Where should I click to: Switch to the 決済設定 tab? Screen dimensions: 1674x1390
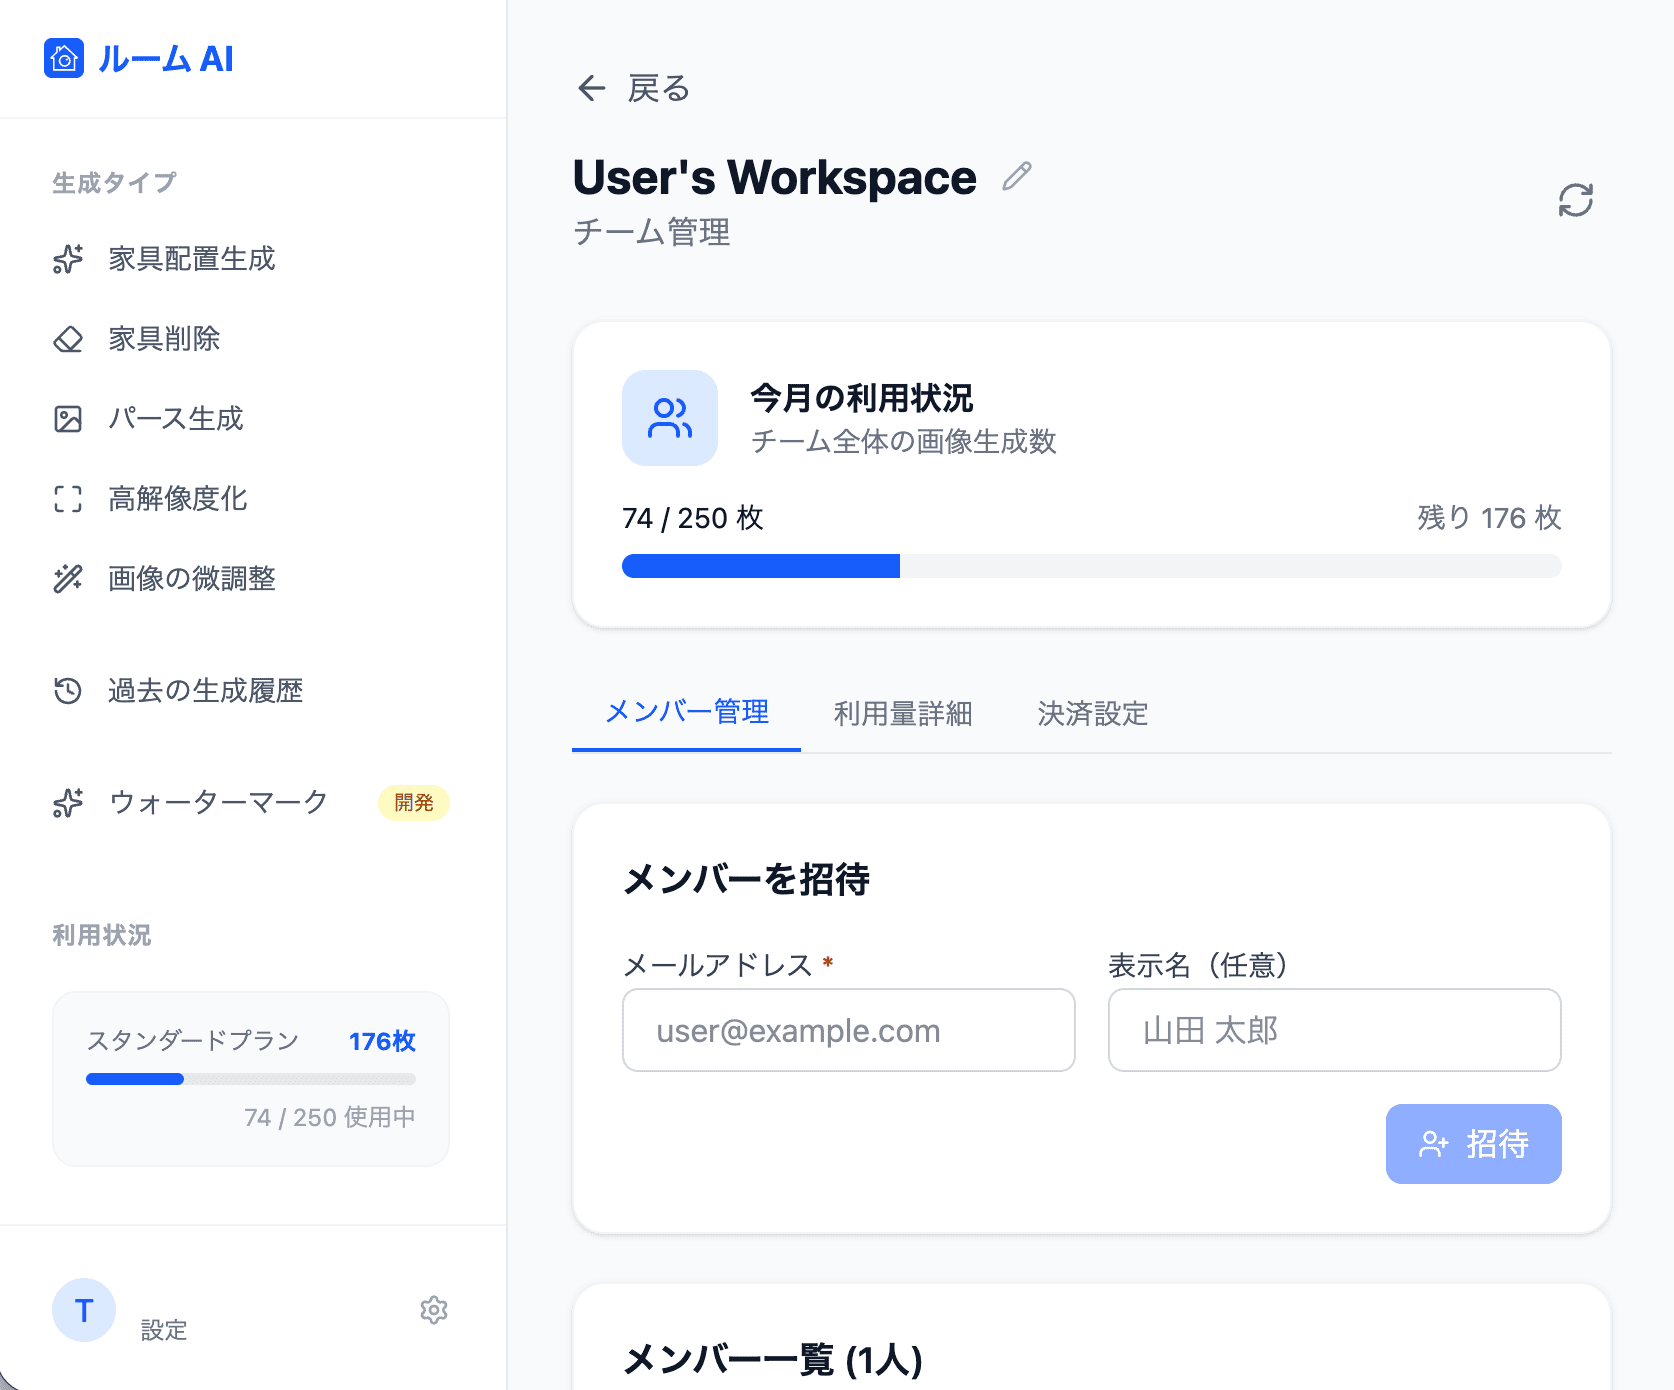1092,714
